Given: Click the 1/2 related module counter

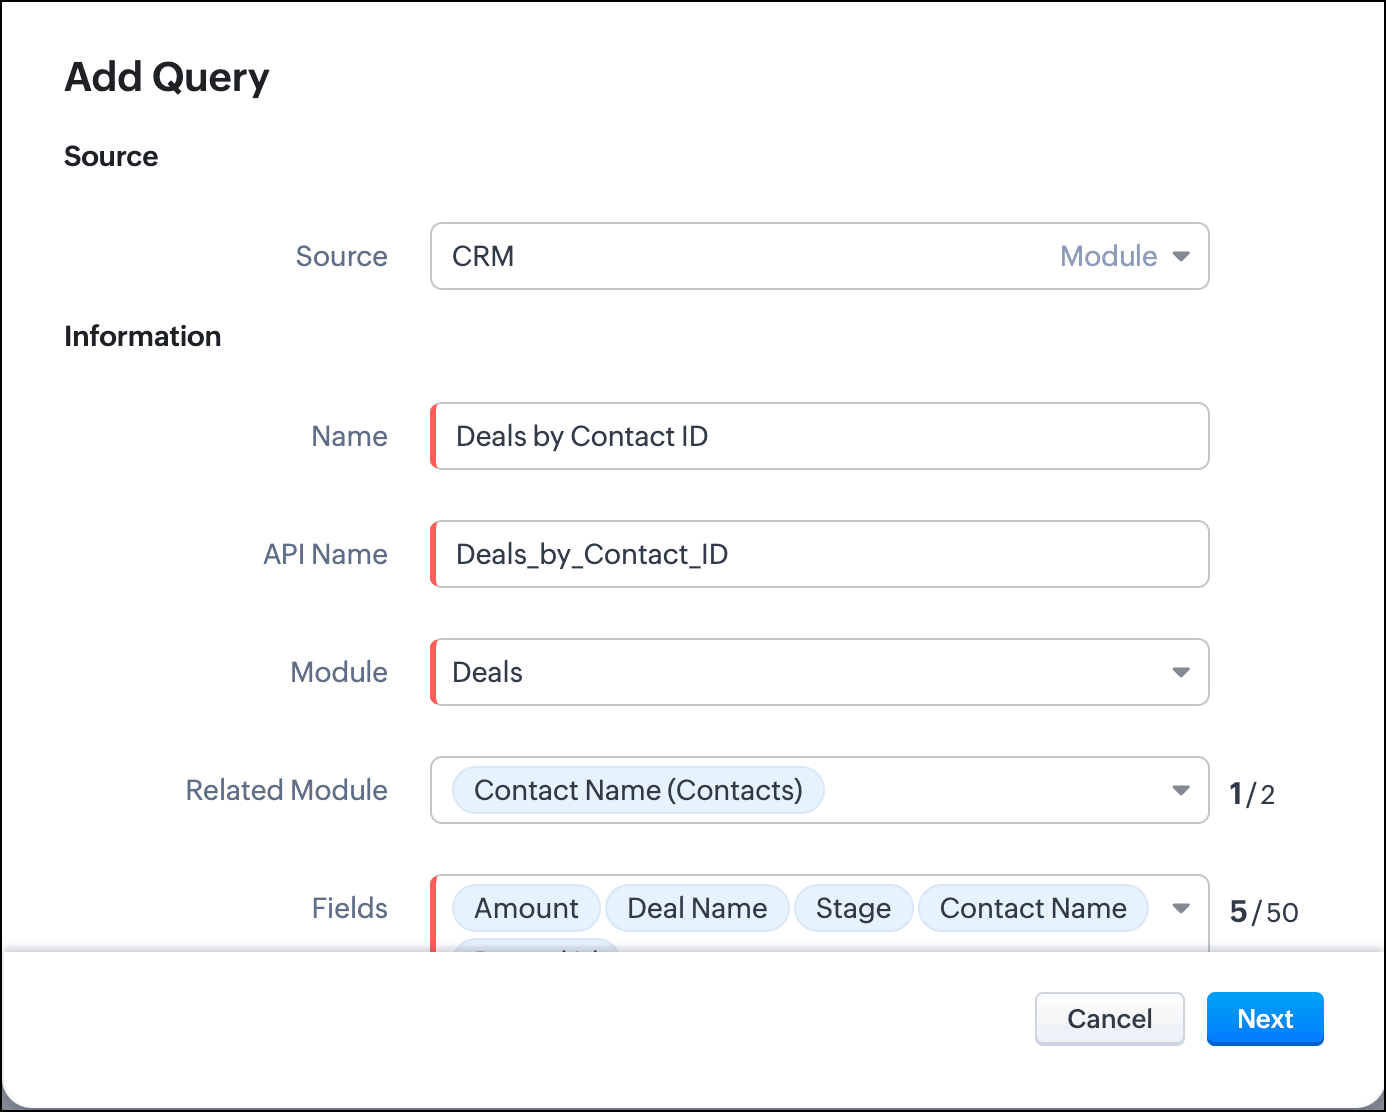Looking at the screenshot, I should coord(1252,794).
